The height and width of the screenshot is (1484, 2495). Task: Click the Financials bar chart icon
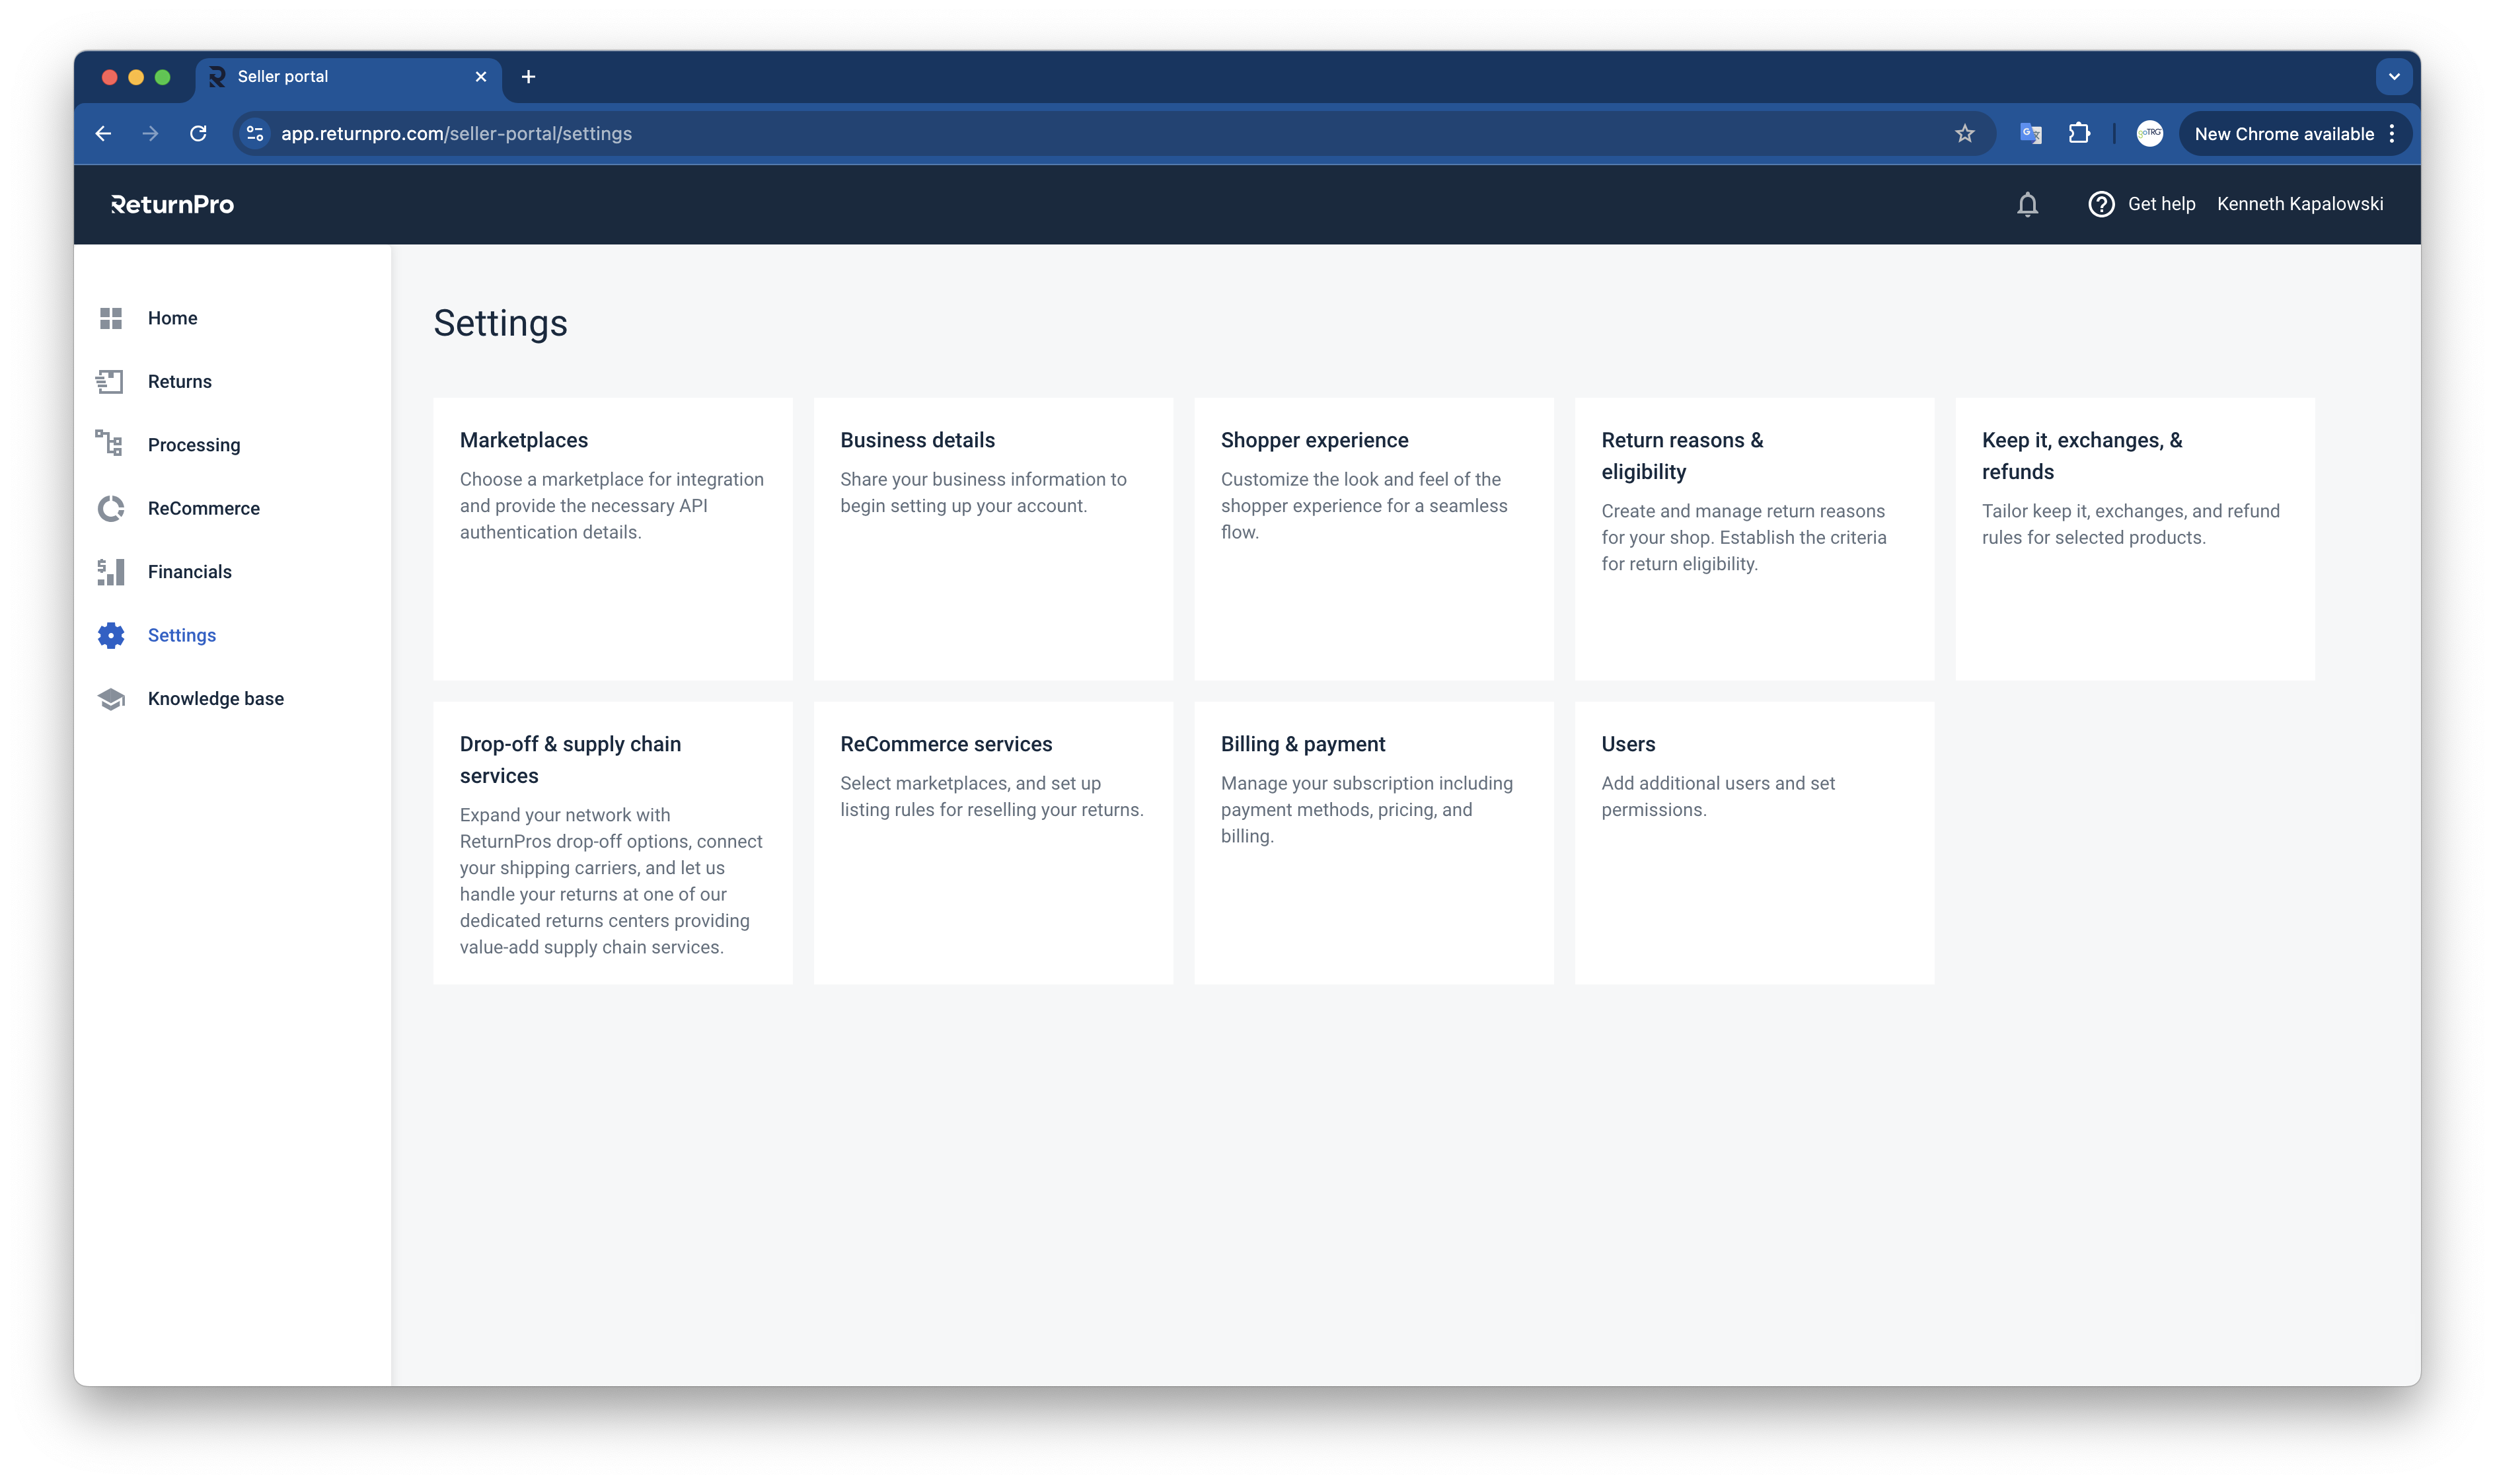(x=111, y=572)
